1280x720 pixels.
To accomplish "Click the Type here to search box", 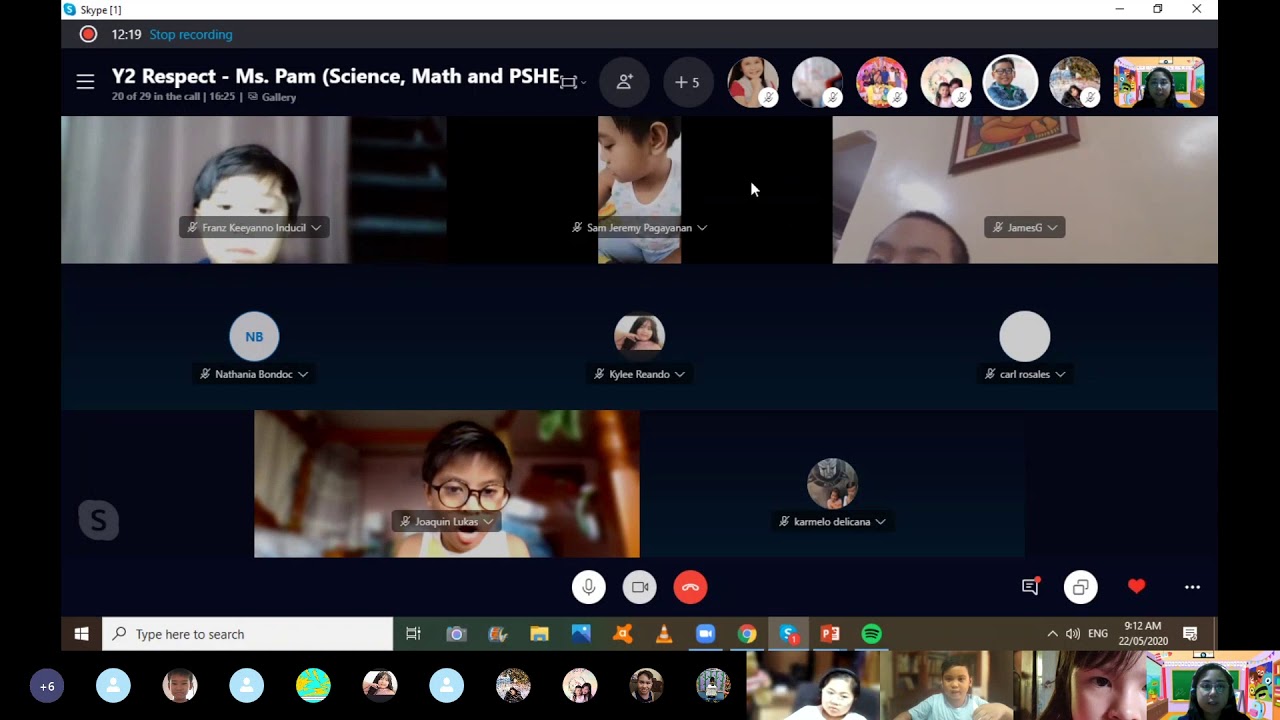I will click(x=248, y=634).
